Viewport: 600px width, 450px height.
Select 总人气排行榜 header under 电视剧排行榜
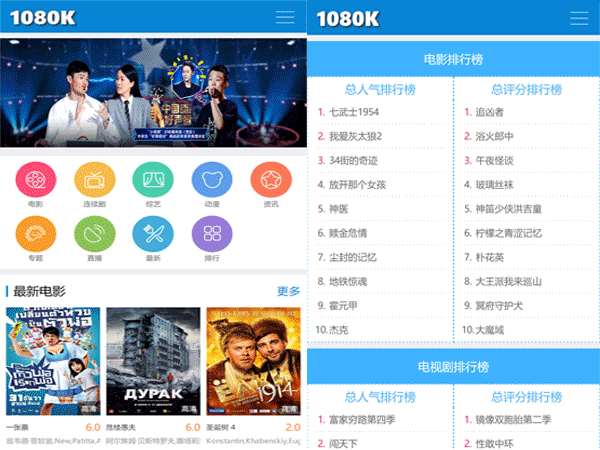point(379,397)
